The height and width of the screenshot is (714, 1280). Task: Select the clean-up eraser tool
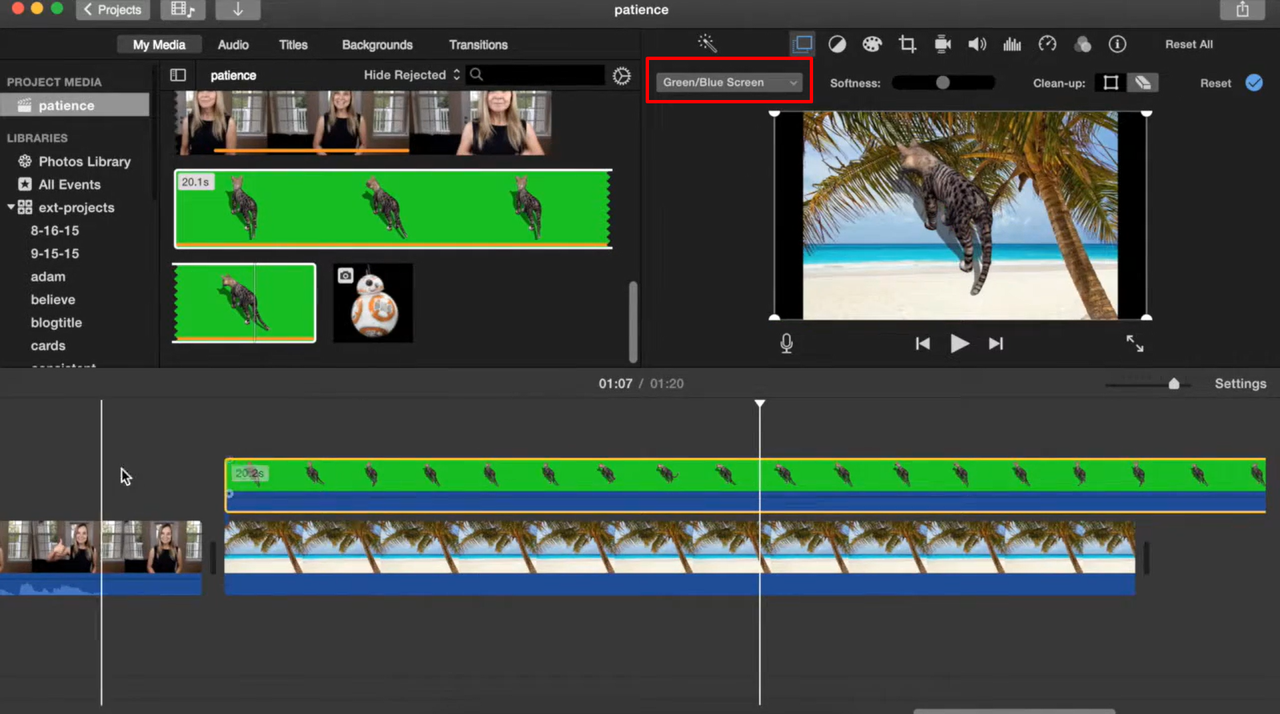click(1142, 83)
